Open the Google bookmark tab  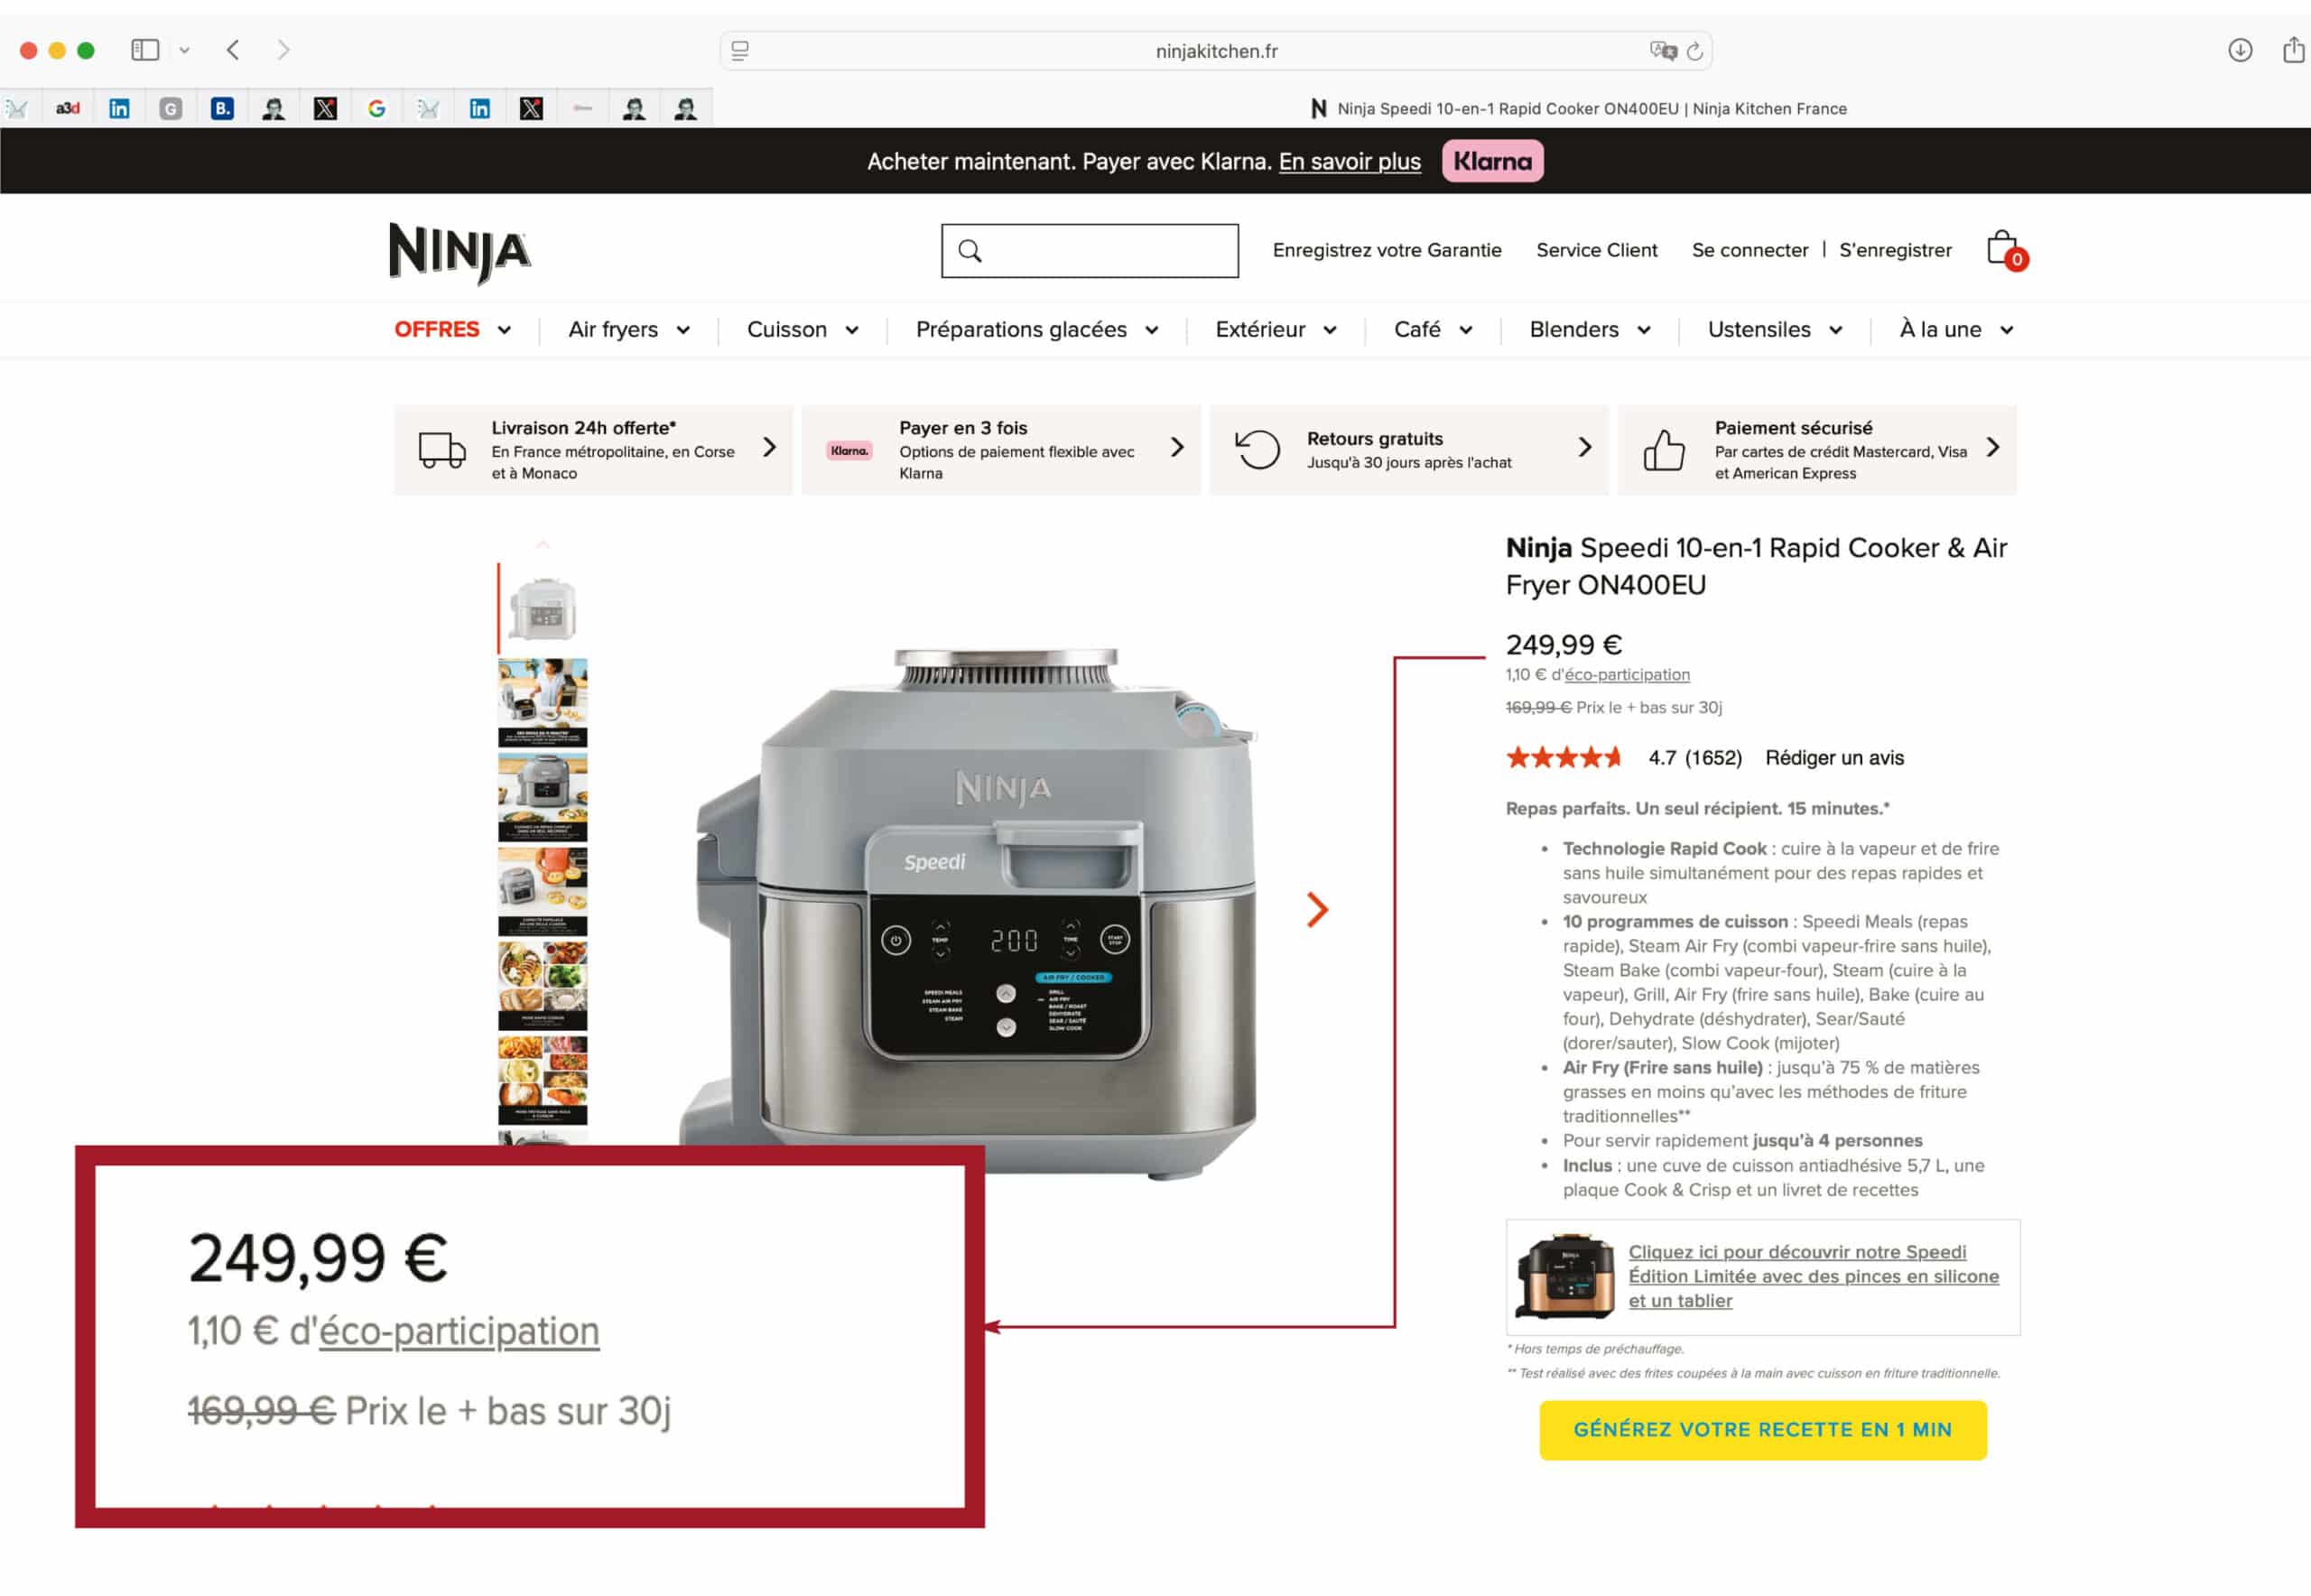tap(377, 108)
